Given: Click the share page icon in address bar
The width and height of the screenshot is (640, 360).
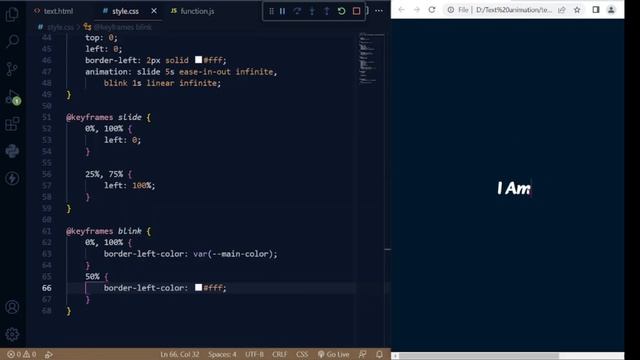Looking at the screenshot, I should click(x=562, y=10).
